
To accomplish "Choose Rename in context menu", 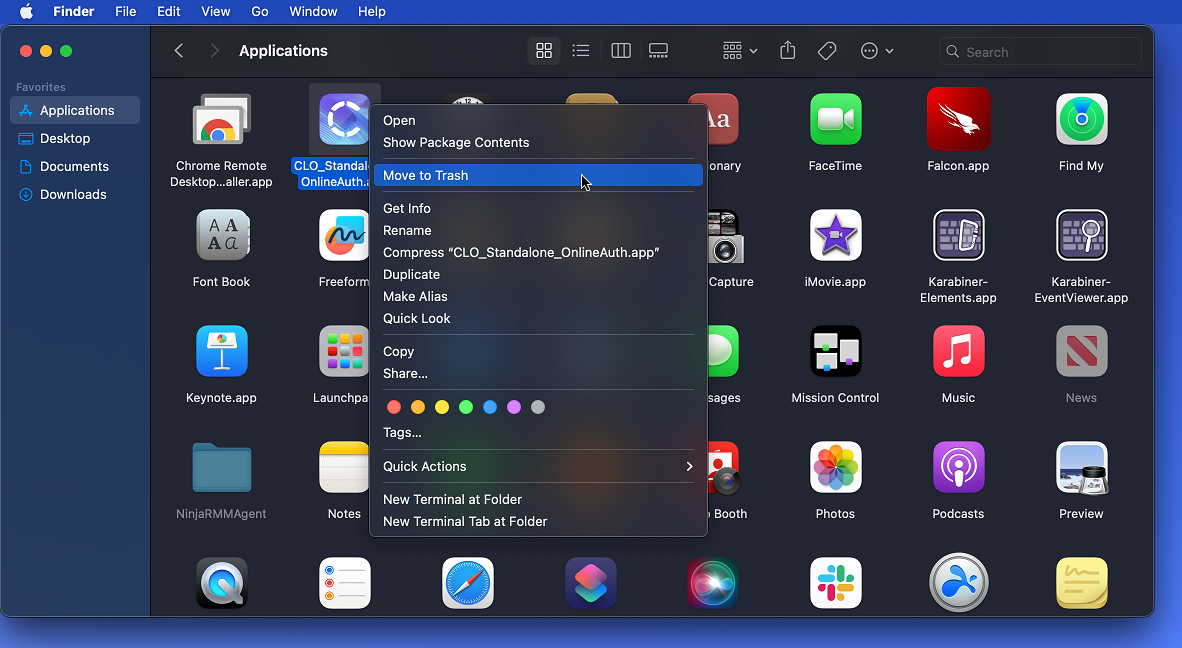I will coord(538,231).
